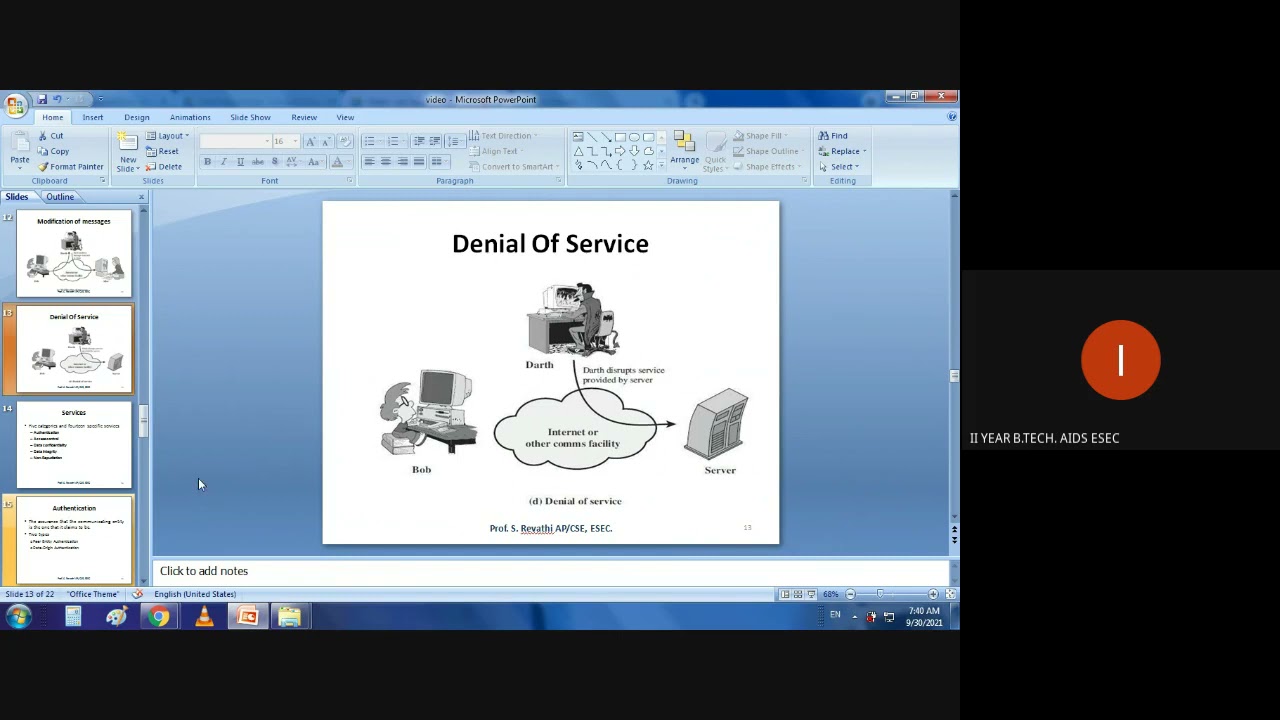Adjust the zoom slider handle
Screen dimensions: 1280x720
tap(880, 594)
